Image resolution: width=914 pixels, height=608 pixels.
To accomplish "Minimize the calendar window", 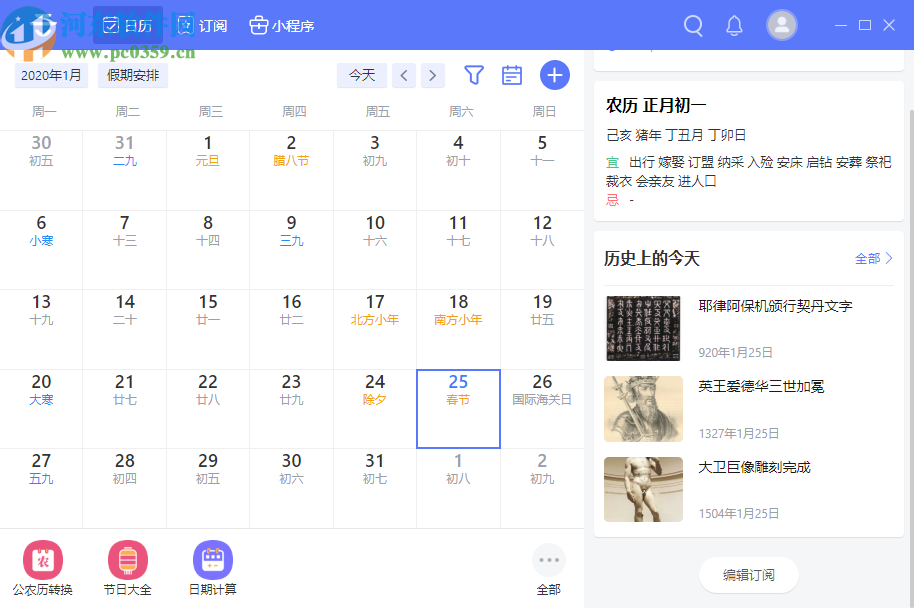I will click(841, 26).
